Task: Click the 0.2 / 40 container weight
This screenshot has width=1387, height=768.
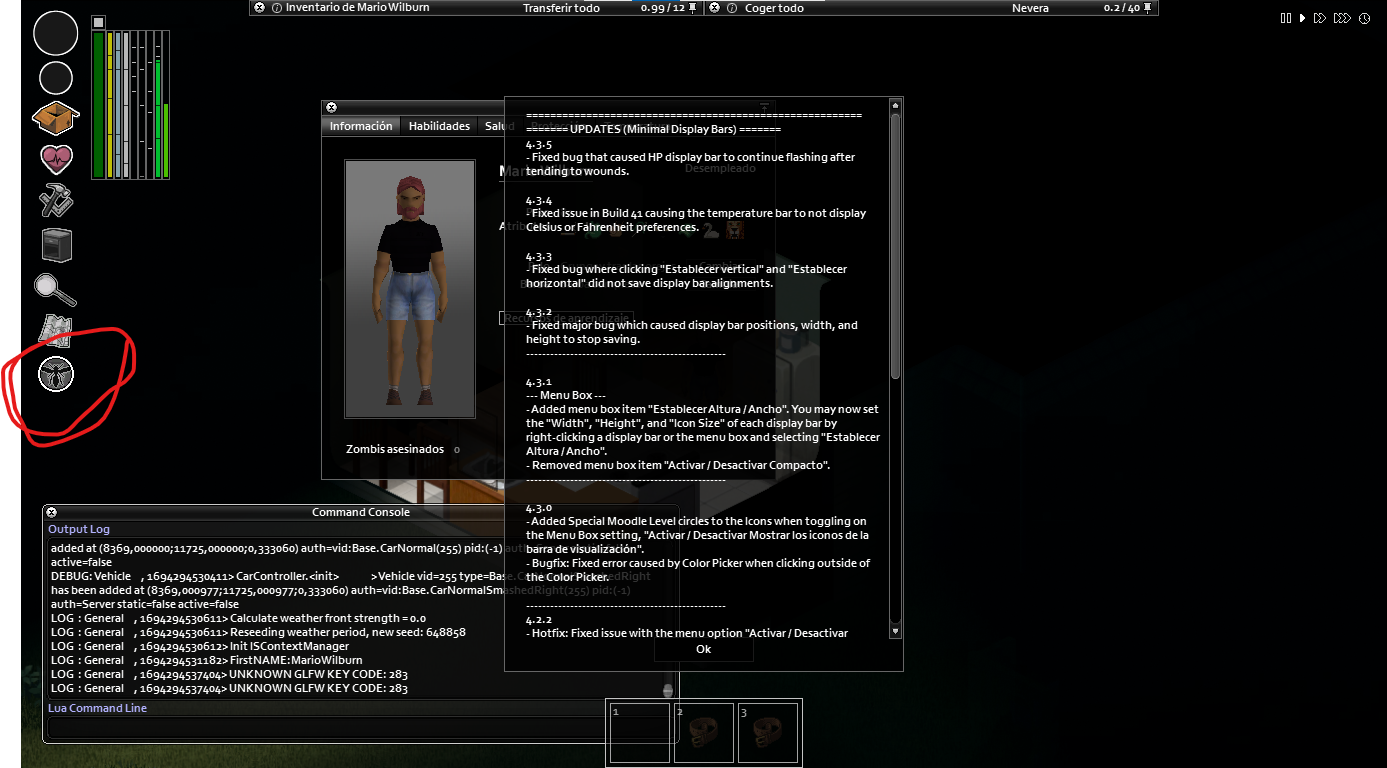Action: tap(1122, 8)
